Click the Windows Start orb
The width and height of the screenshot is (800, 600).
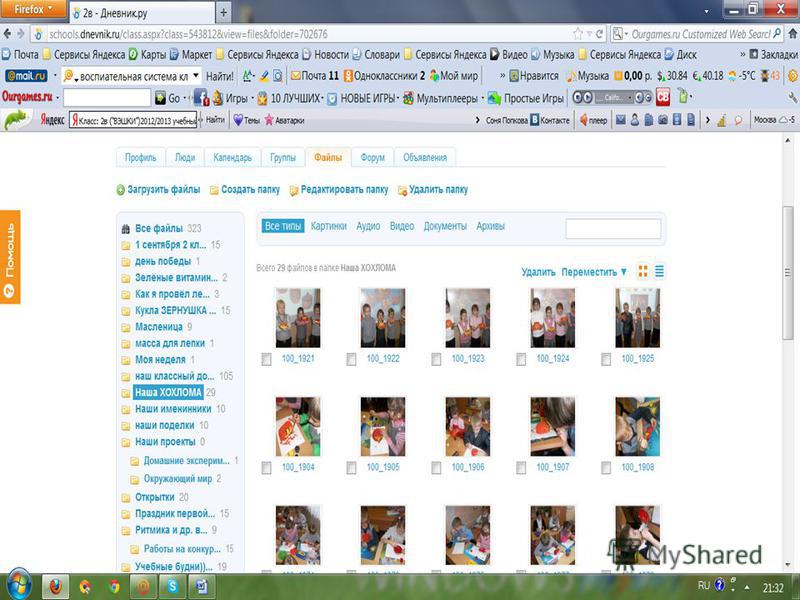[18, 585]
